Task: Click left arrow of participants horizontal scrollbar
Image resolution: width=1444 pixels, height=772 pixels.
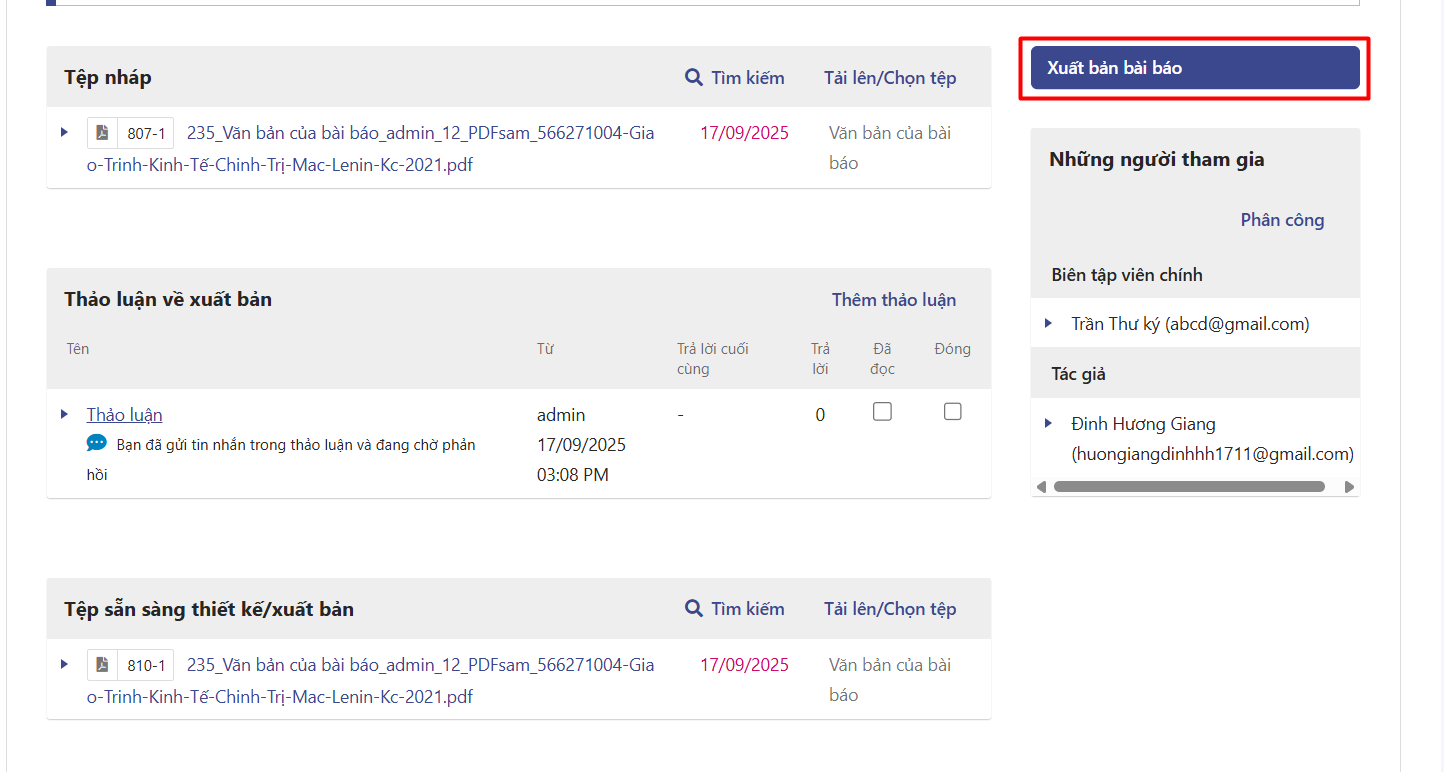Action: point(1041,487)
